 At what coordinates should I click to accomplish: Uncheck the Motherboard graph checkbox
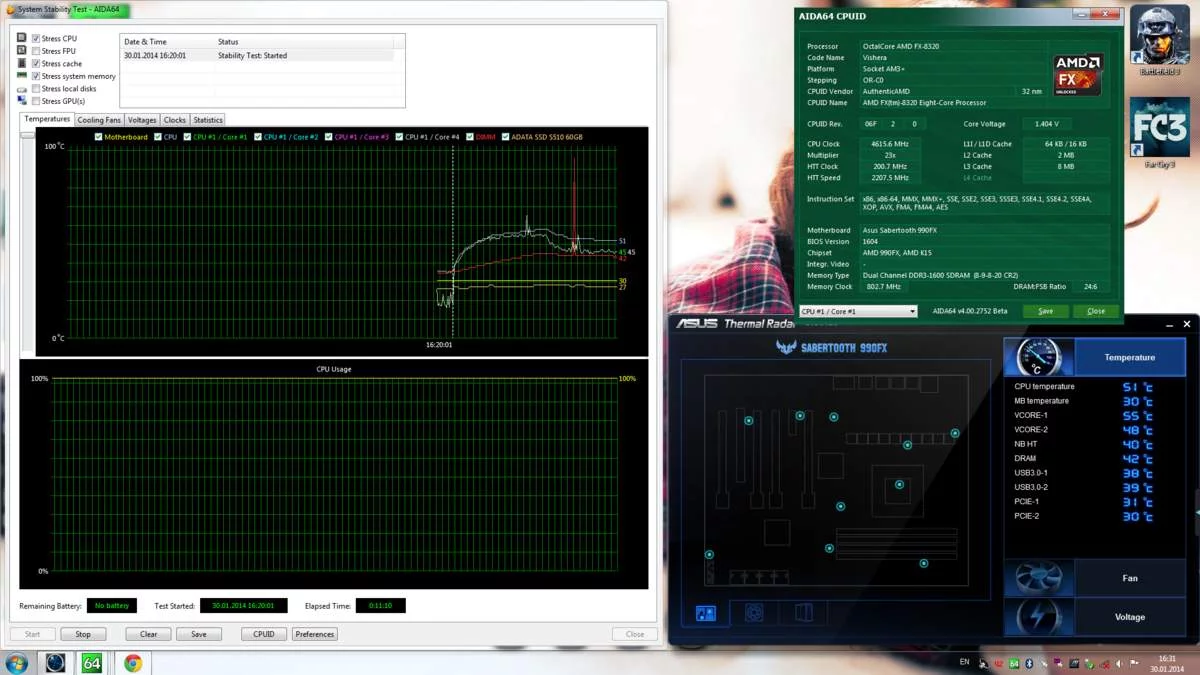pos(98,137)
